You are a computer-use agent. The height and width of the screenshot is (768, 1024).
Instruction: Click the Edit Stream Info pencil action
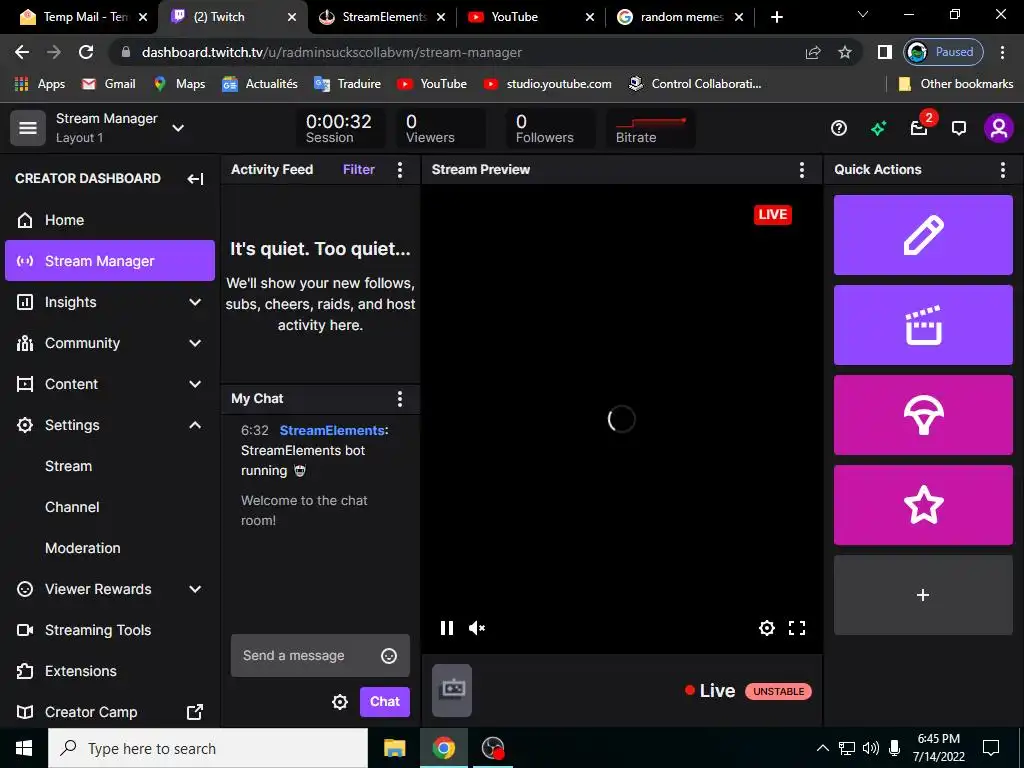[x=923, y=234]
